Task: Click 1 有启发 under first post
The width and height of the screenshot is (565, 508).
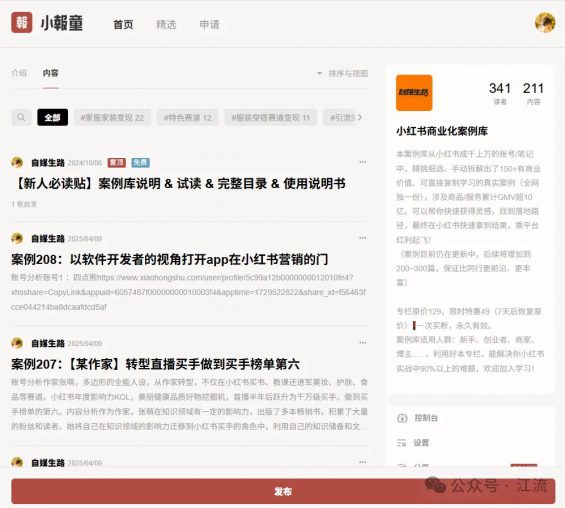Action: pyautogui.click(x=24, y=204)
